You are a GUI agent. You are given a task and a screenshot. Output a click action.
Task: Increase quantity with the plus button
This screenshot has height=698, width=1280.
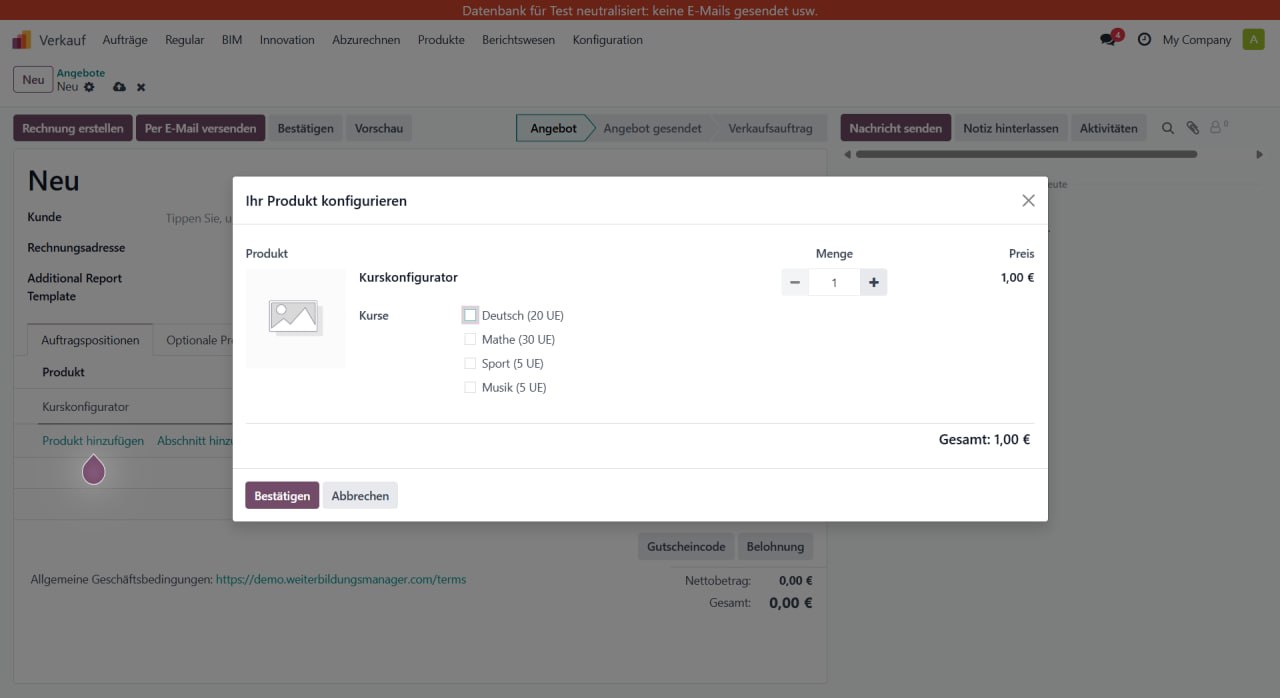coord(873,283)
